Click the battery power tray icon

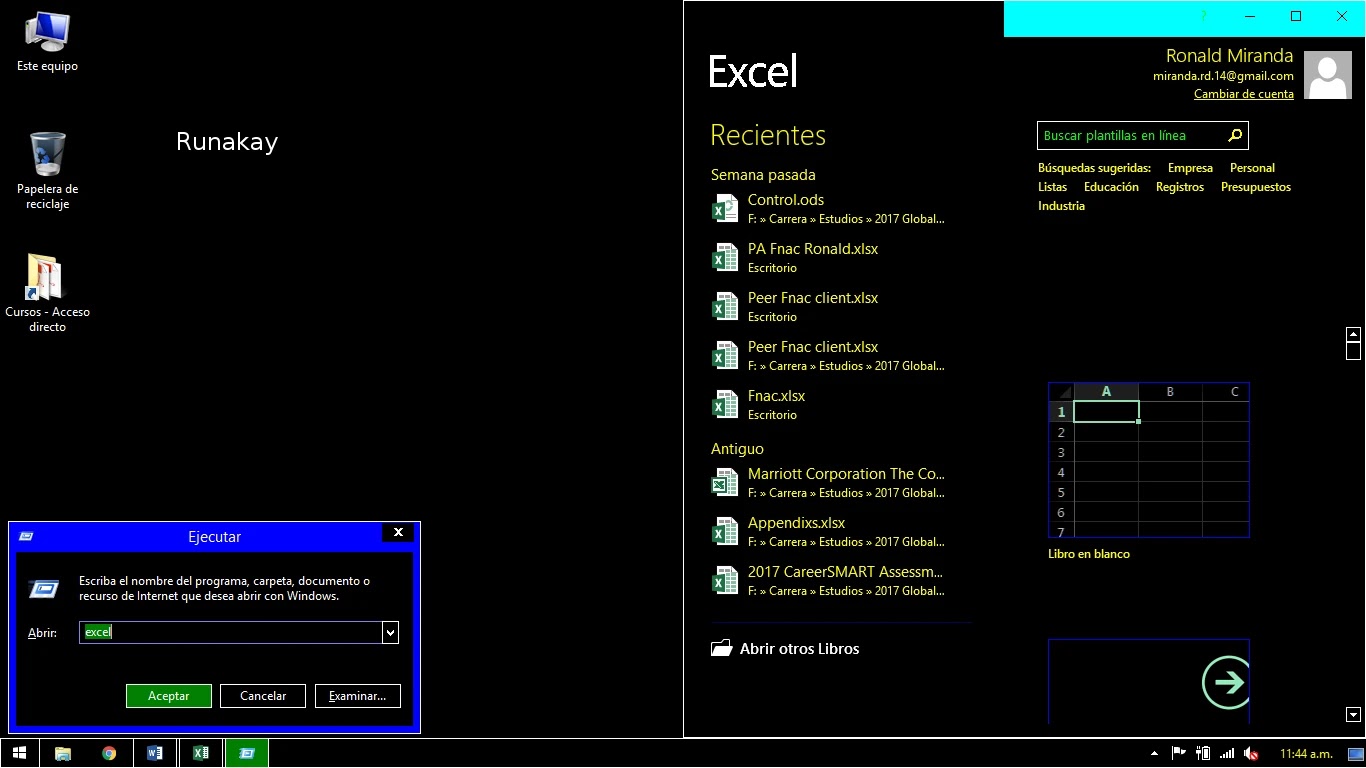(1203, 753)
